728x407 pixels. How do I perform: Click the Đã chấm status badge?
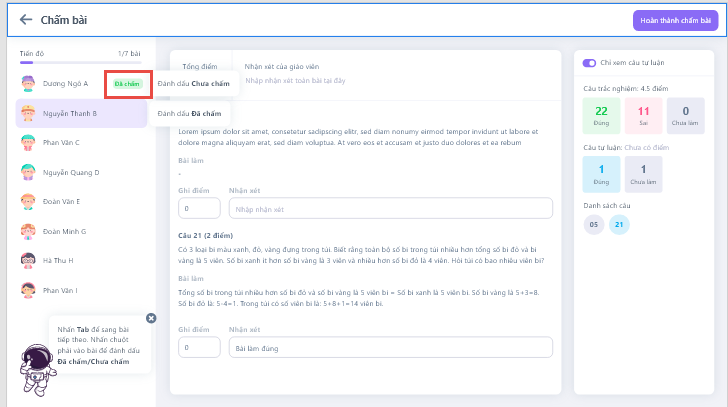(x=128, y=84)
